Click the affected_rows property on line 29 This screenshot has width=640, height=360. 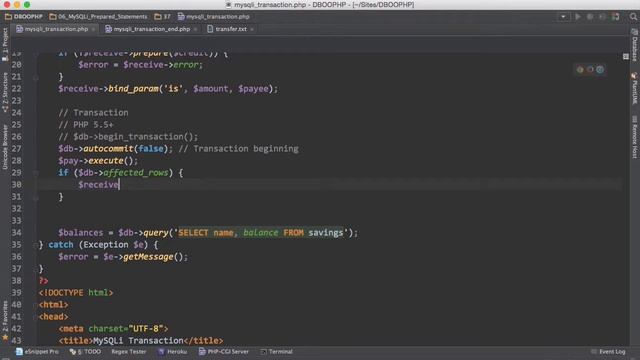click(136, 173)
